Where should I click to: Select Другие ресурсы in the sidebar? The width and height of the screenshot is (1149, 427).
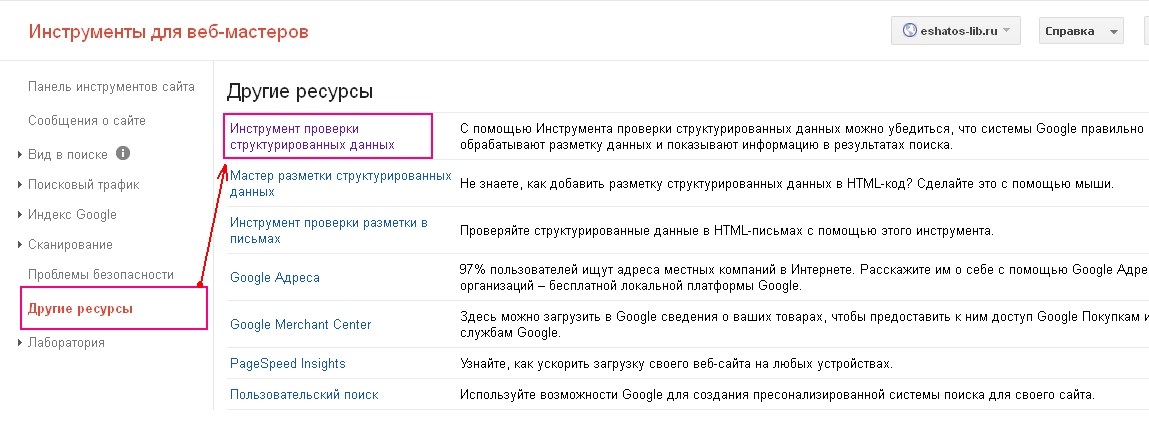[x=80, y=309]
